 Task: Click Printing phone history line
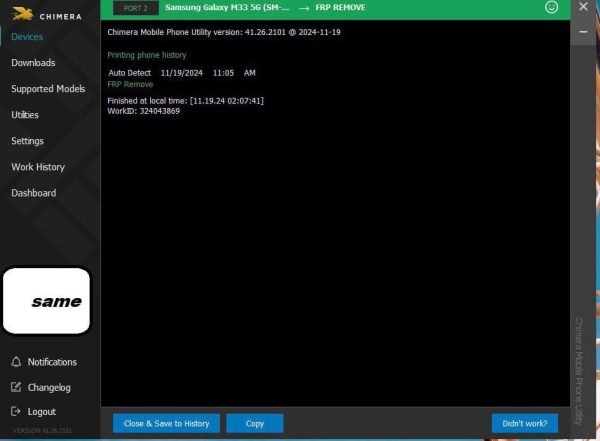pyautogui.click(x=147, y=55)
